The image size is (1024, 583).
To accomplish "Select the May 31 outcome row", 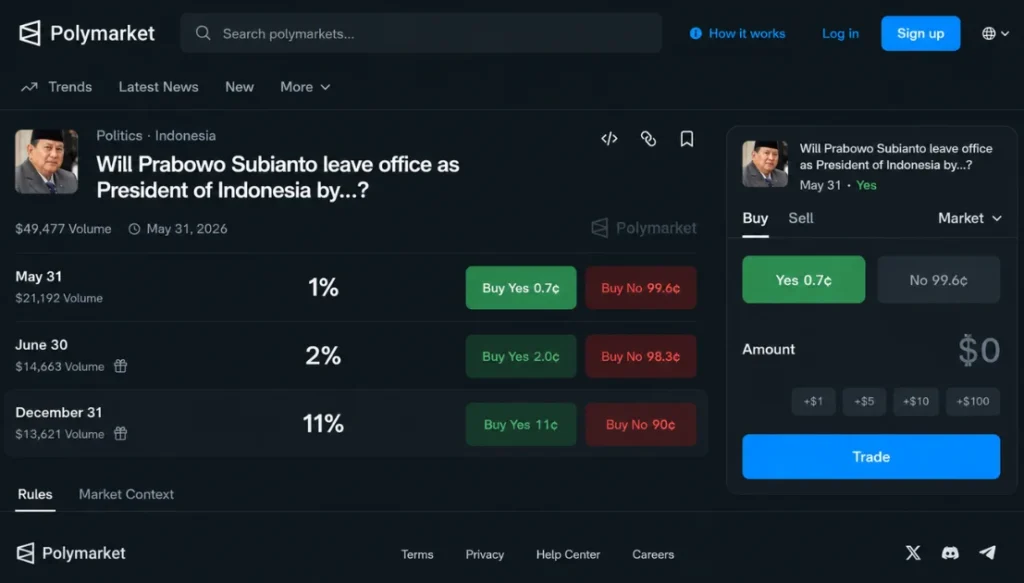I will 356,287.
